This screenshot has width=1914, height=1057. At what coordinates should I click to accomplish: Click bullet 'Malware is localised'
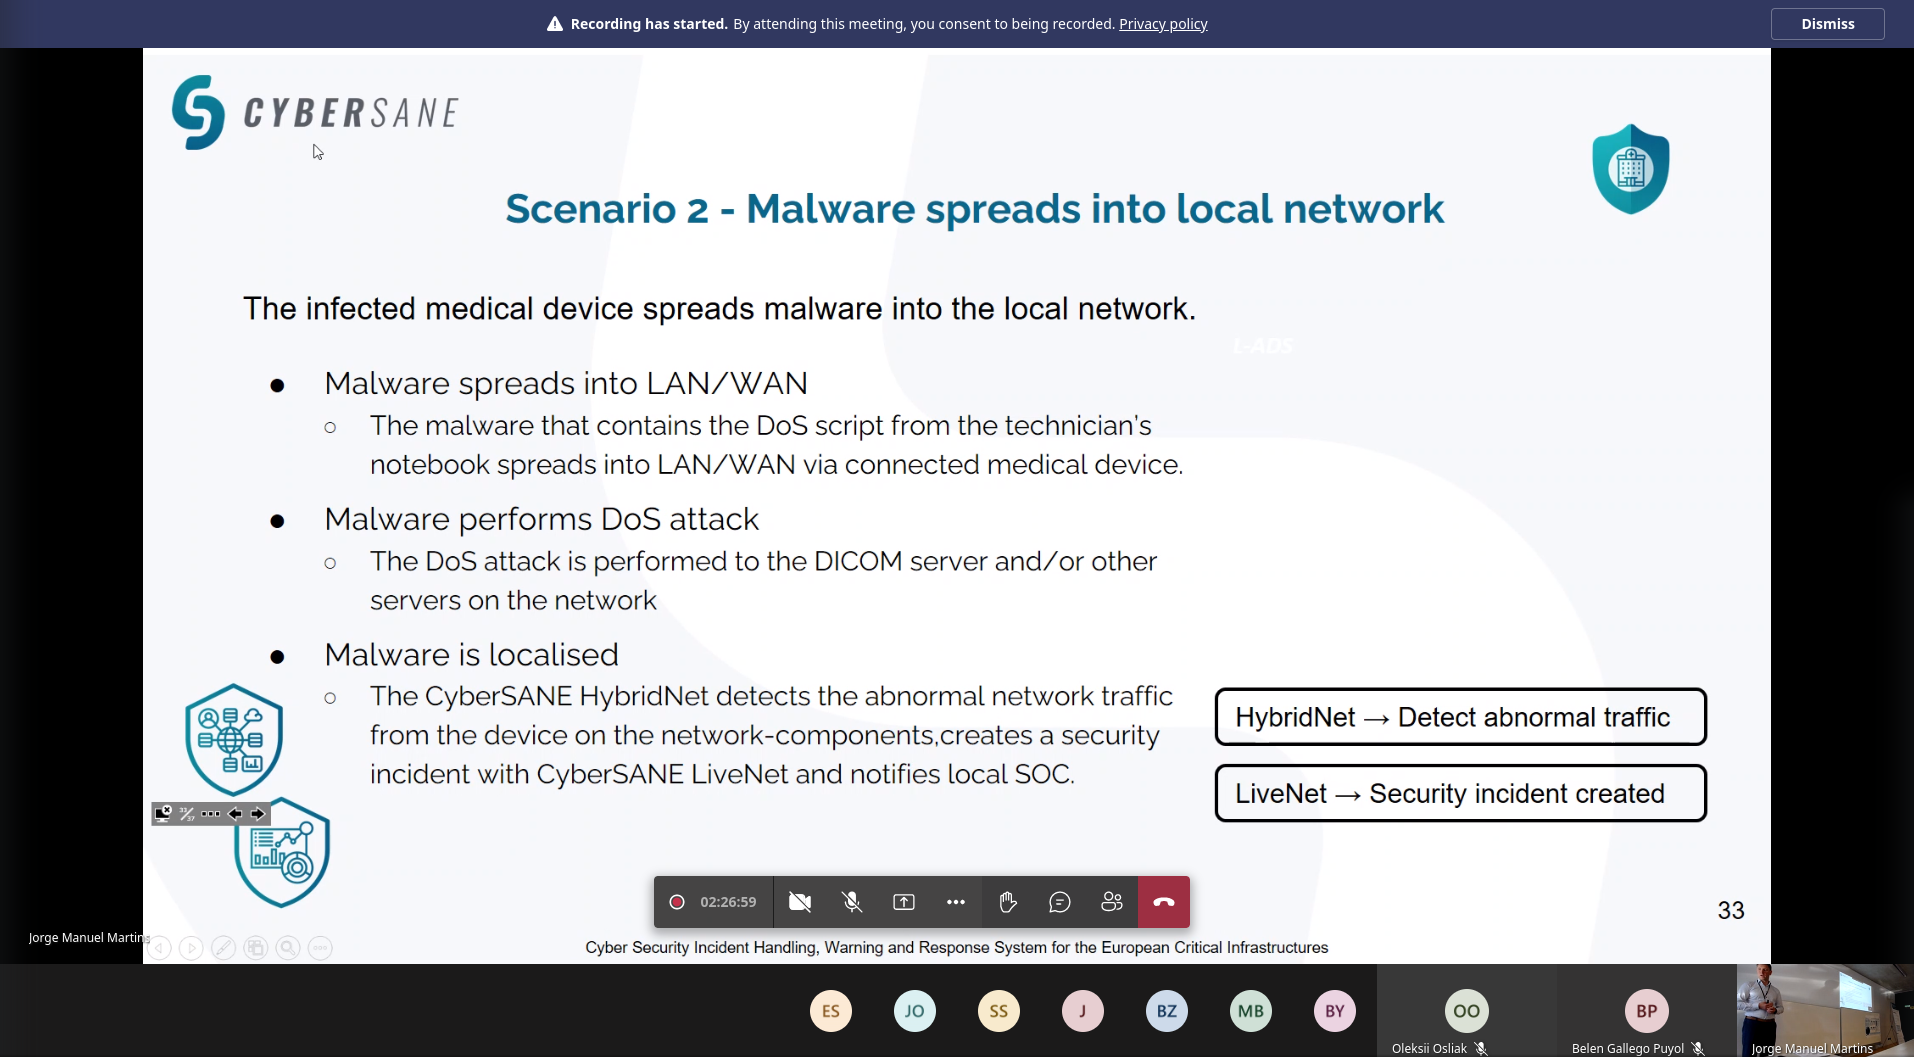(471, 654)
